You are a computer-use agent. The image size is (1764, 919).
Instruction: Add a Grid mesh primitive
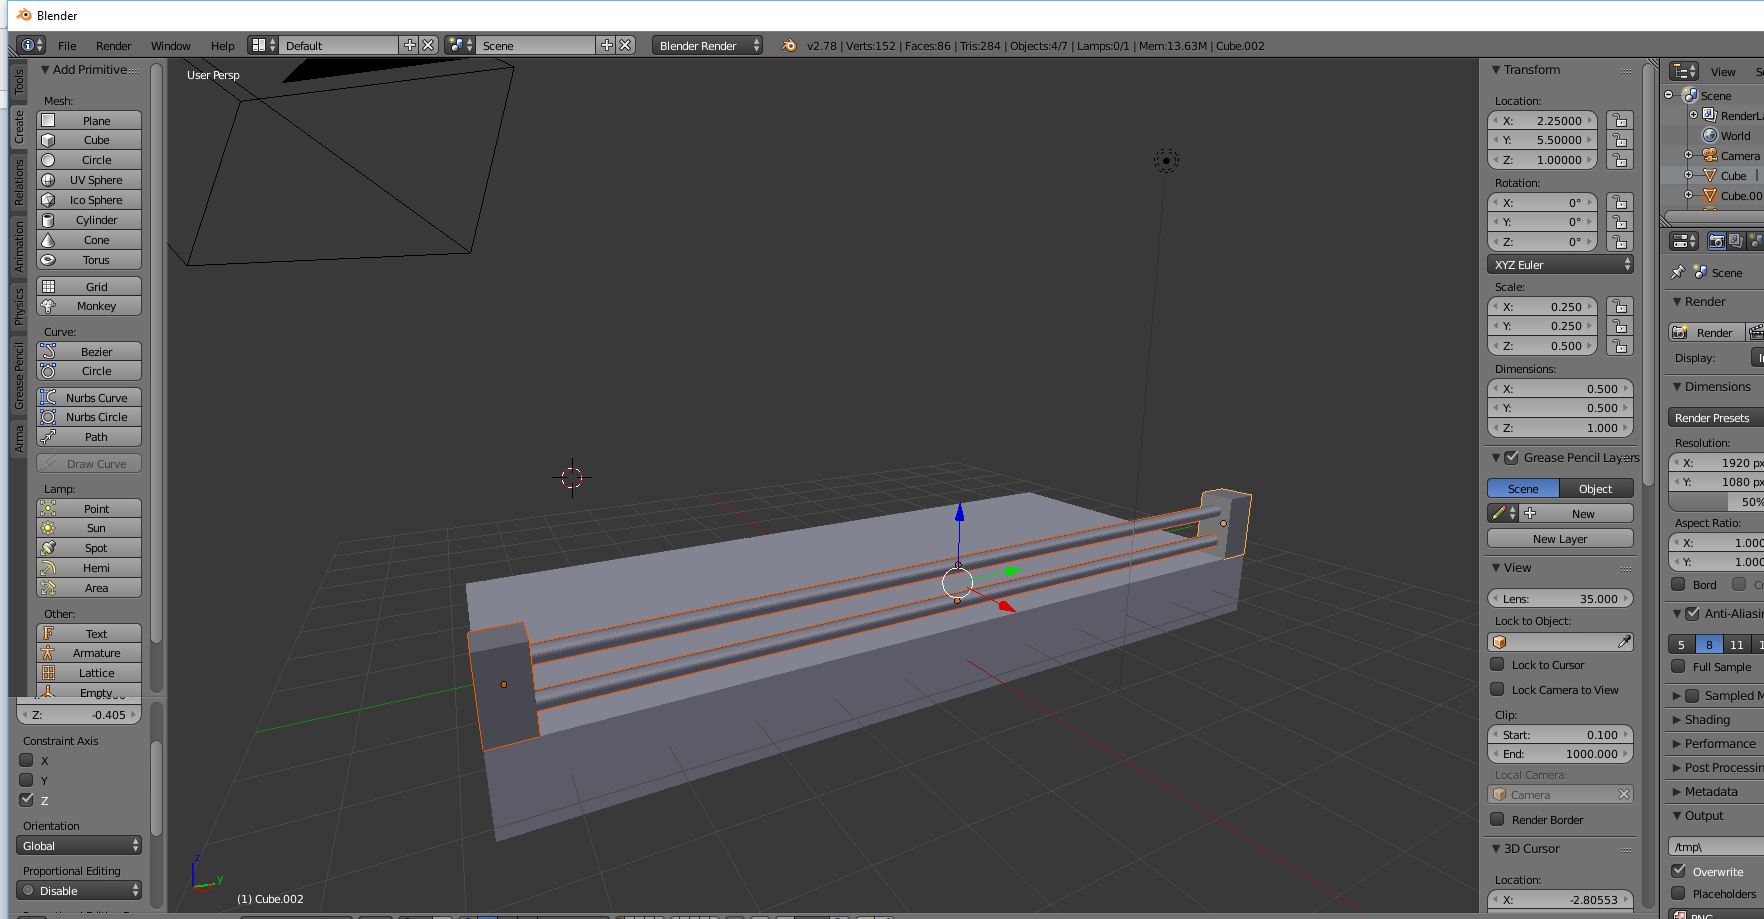tap(89, 286)
